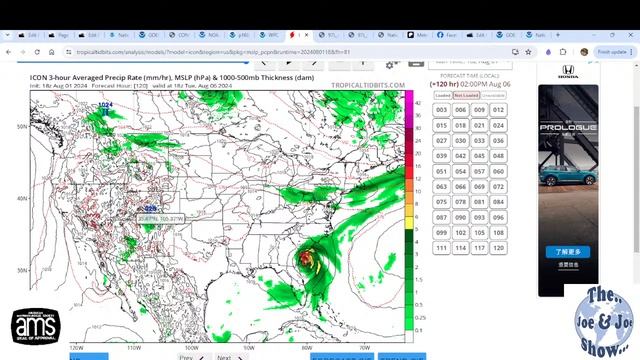The width and height of the screenshot is (640, 360).
Task: Open the Chrome three-dot menu
Action: point(631,52)
